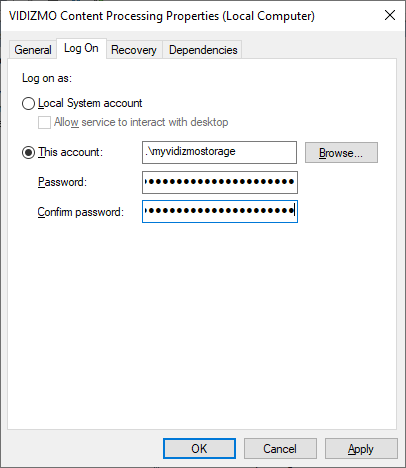406x468 pixels.
Task: Browse for a user account
Action: tap(341, 153)
